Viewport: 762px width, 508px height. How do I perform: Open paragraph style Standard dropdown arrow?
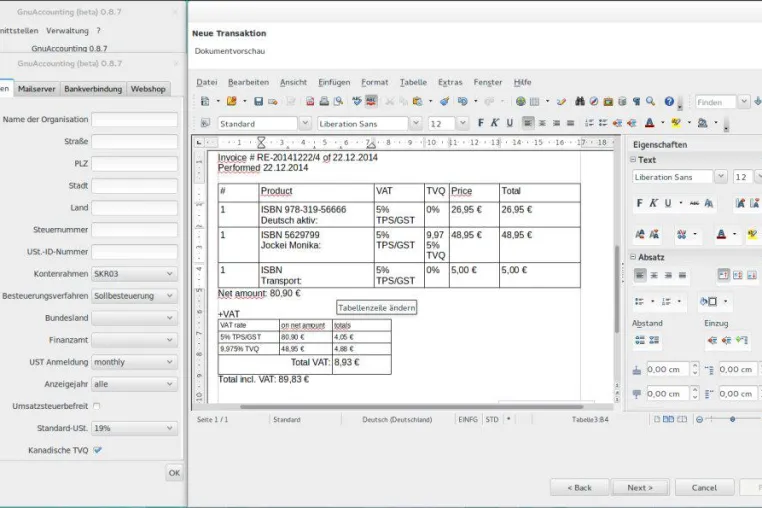tap(305, 123)
